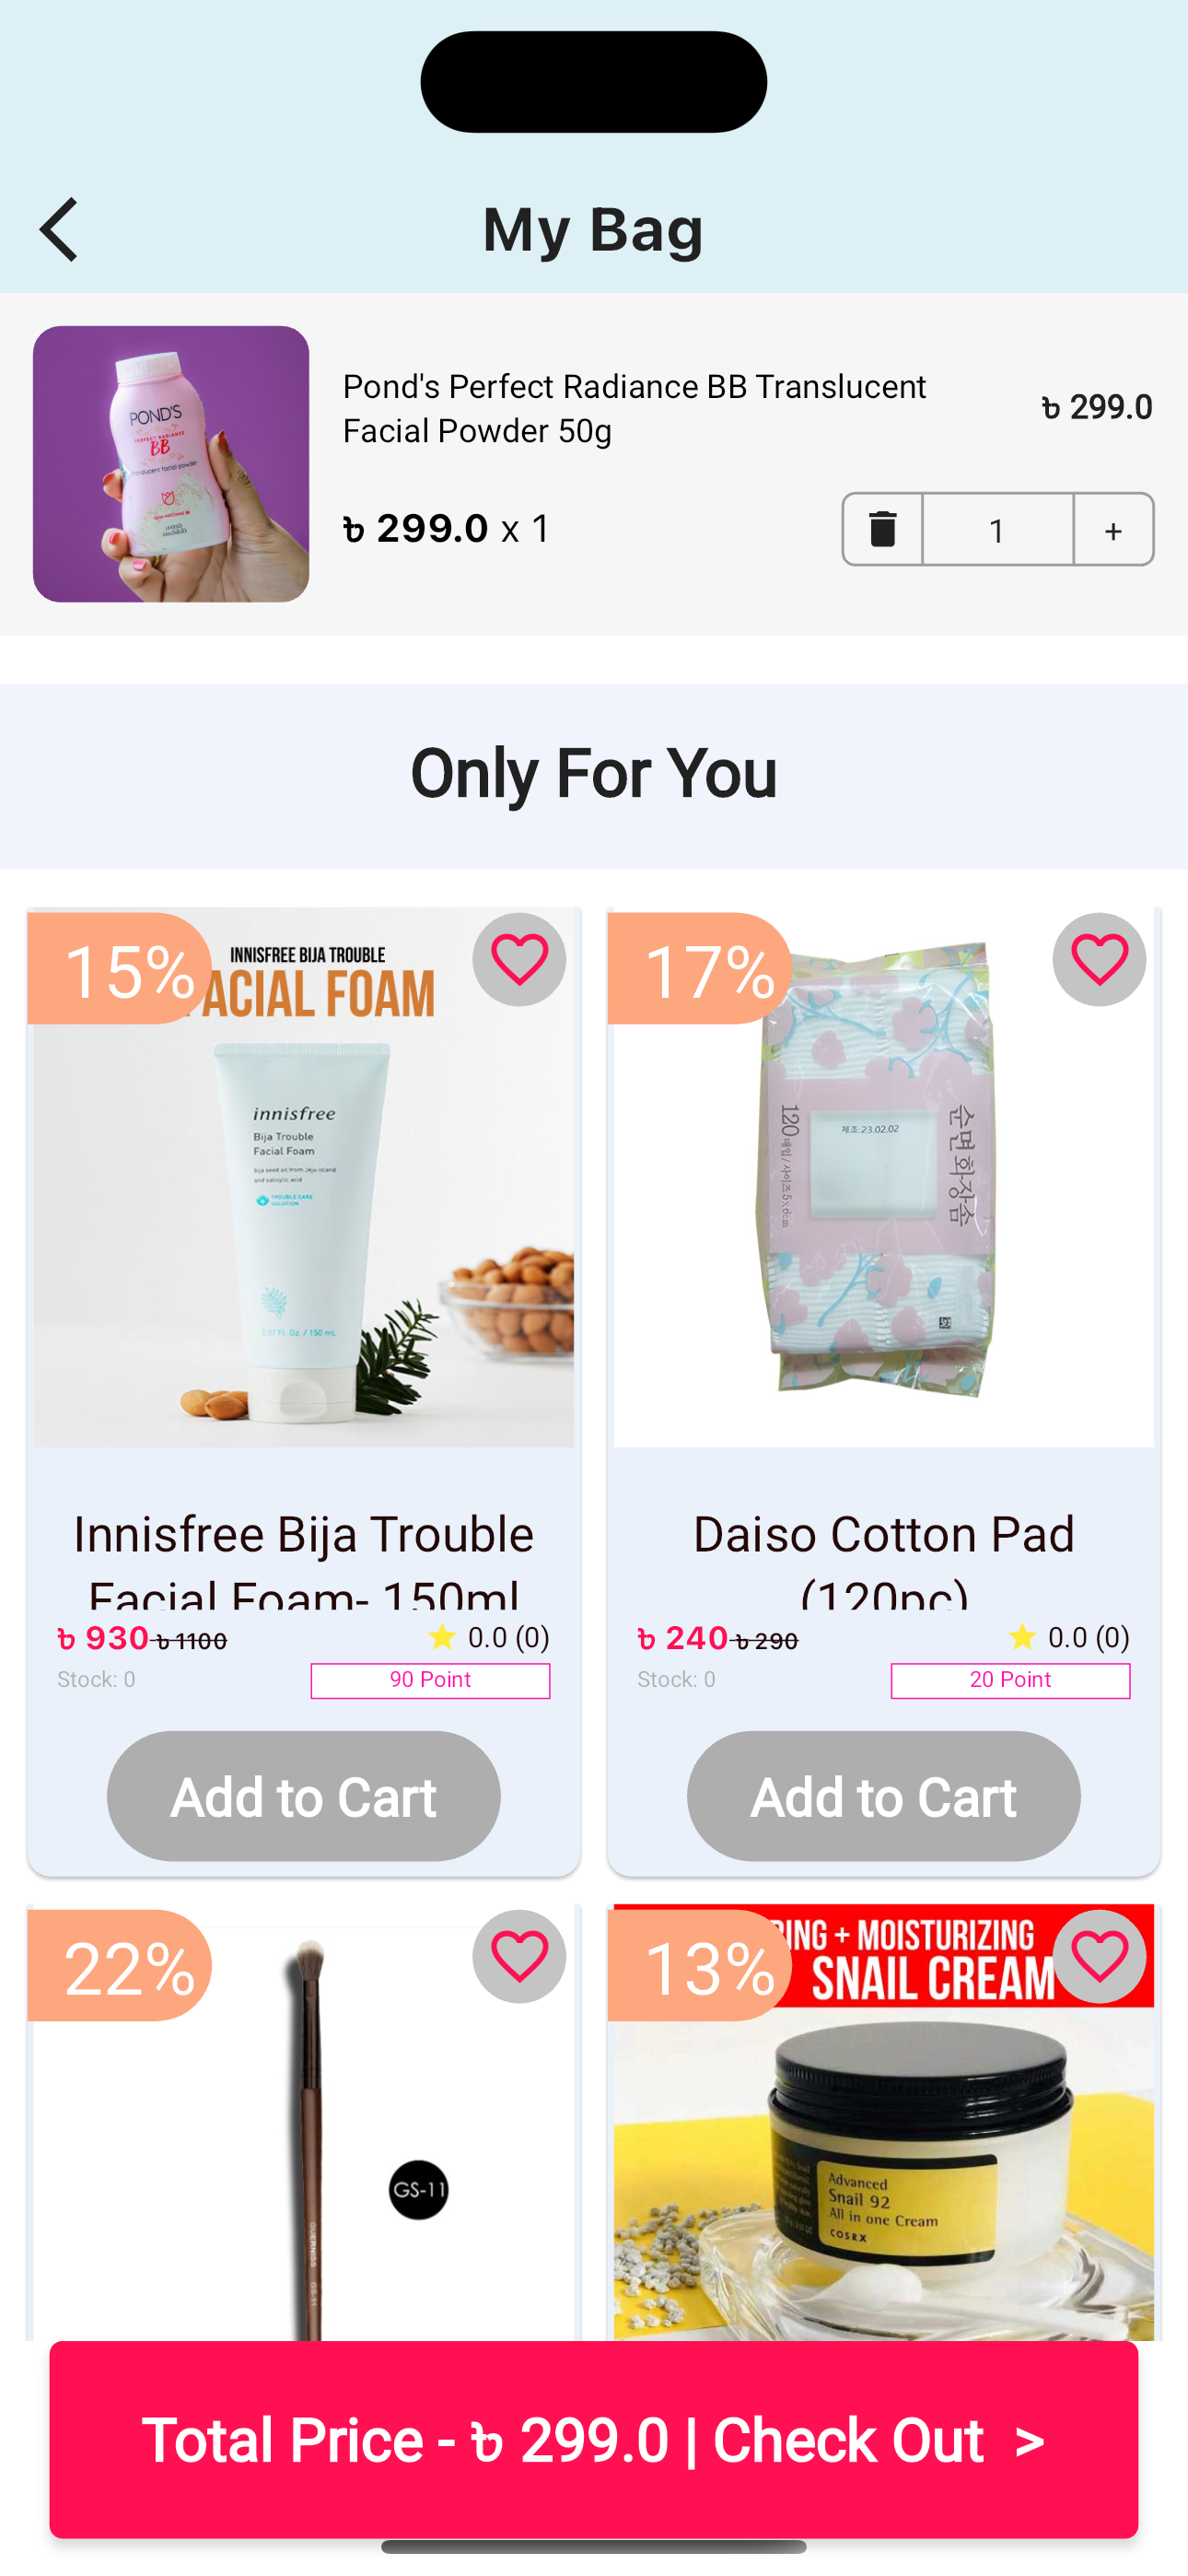This screenshot has height=2576, width=1188.
Task: Delete Pond's powder with the trash icon
Action: pyautogui.click(x=882, y=529)
